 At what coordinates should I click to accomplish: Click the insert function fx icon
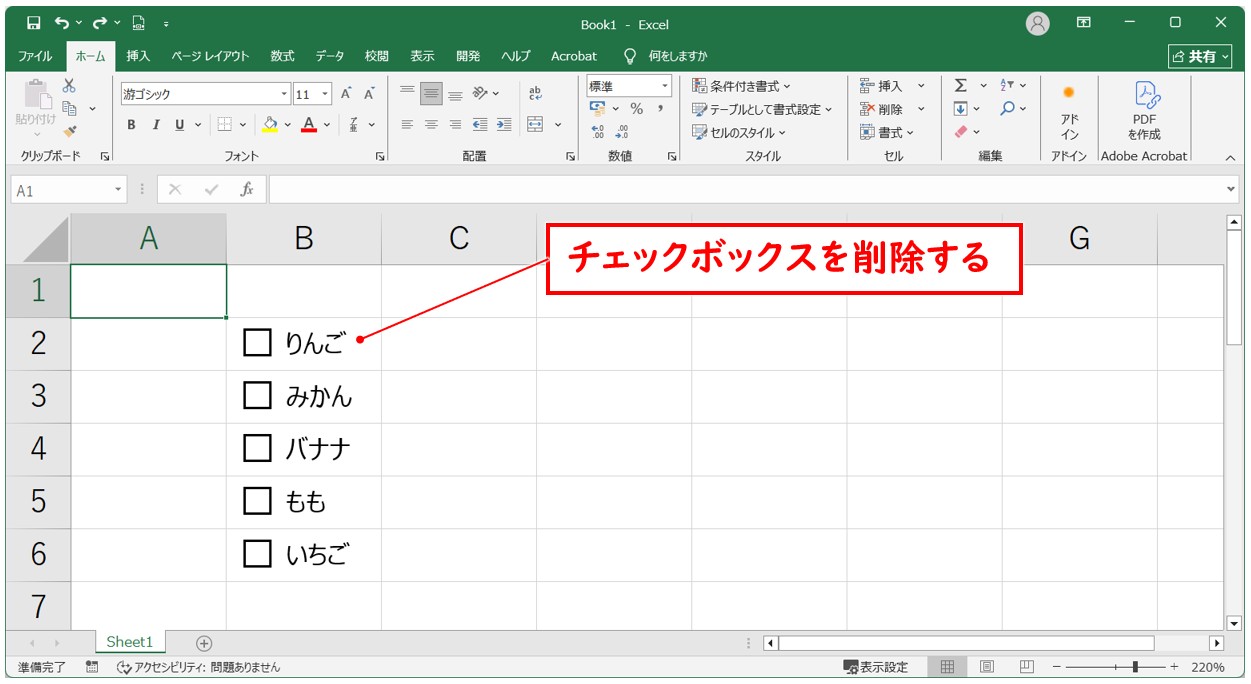click(x=246, y=190)
